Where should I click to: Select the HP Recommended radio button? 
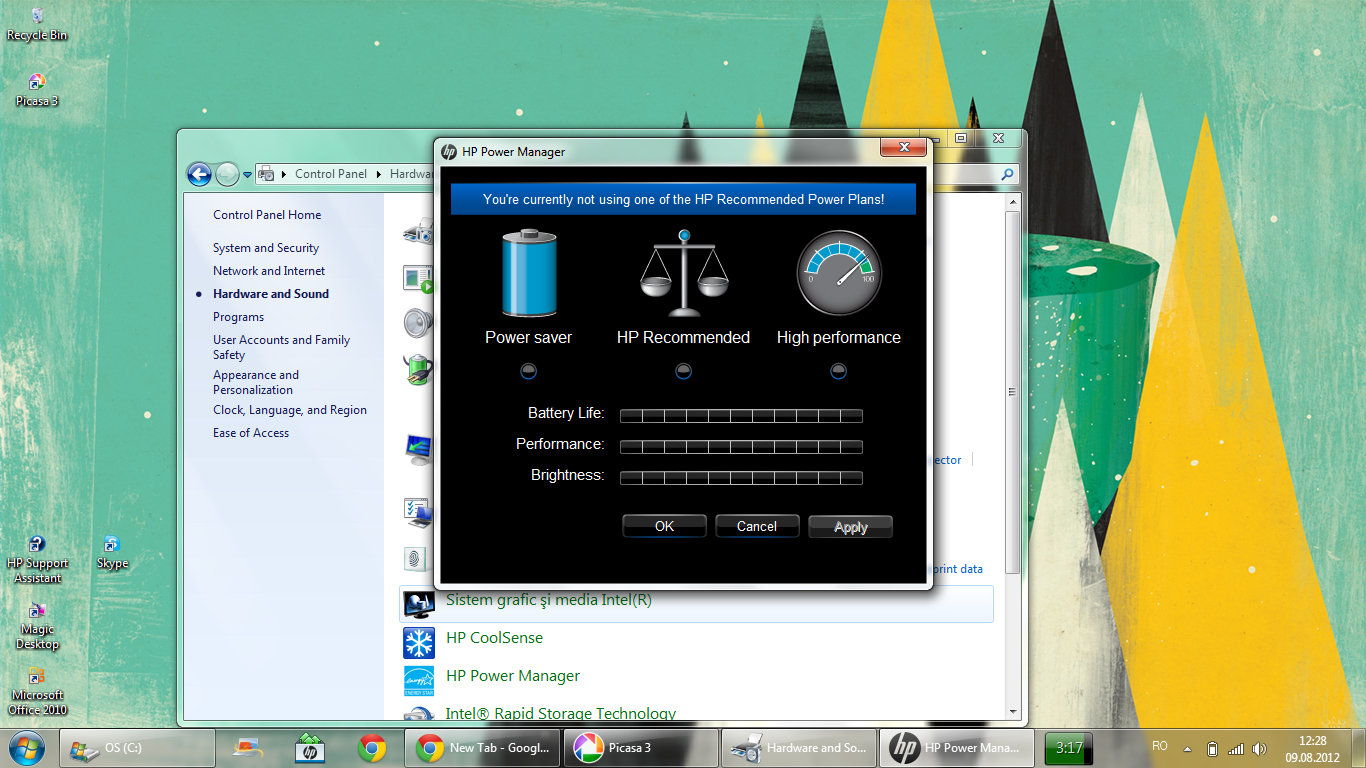pyautogui.click(x=684, y=371)
